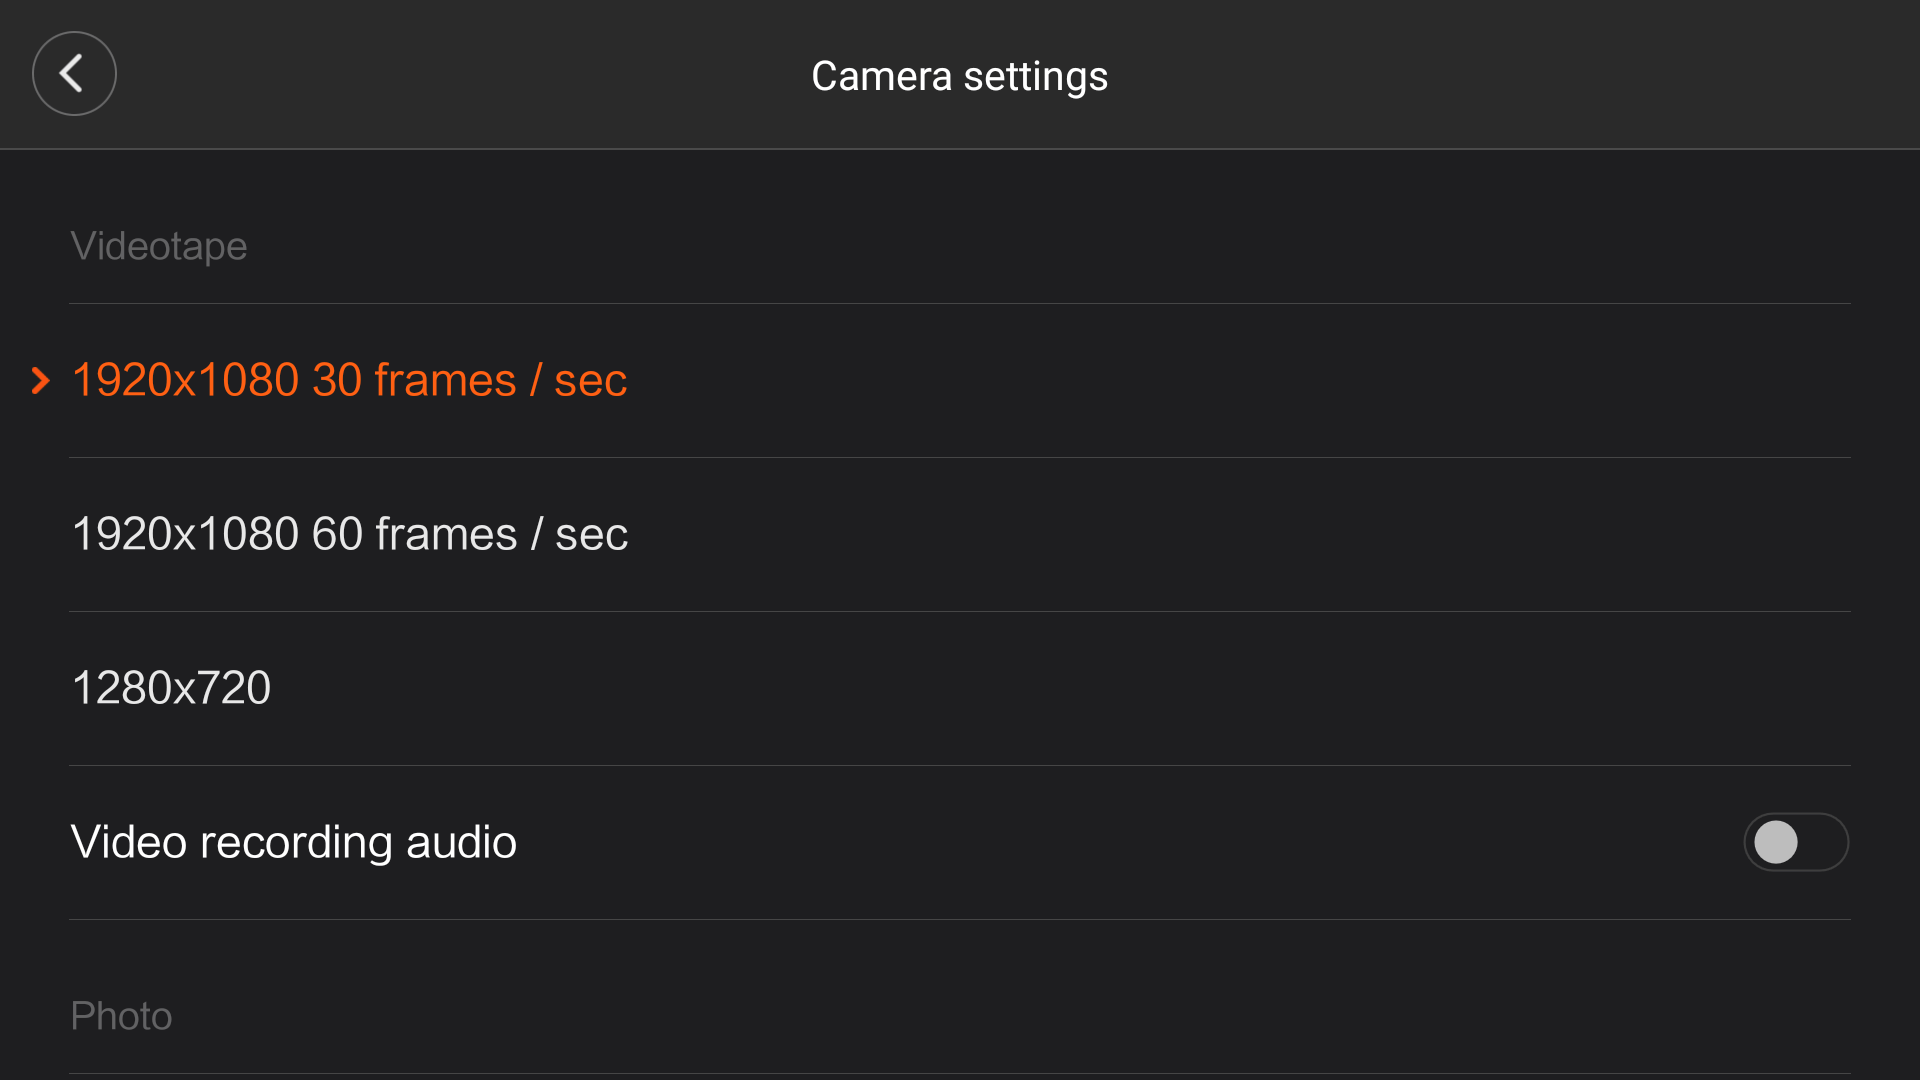Switch video mode to 1920x1080 60 frames
This screenshot has width=1920, height=1080.
coord(960,534)
